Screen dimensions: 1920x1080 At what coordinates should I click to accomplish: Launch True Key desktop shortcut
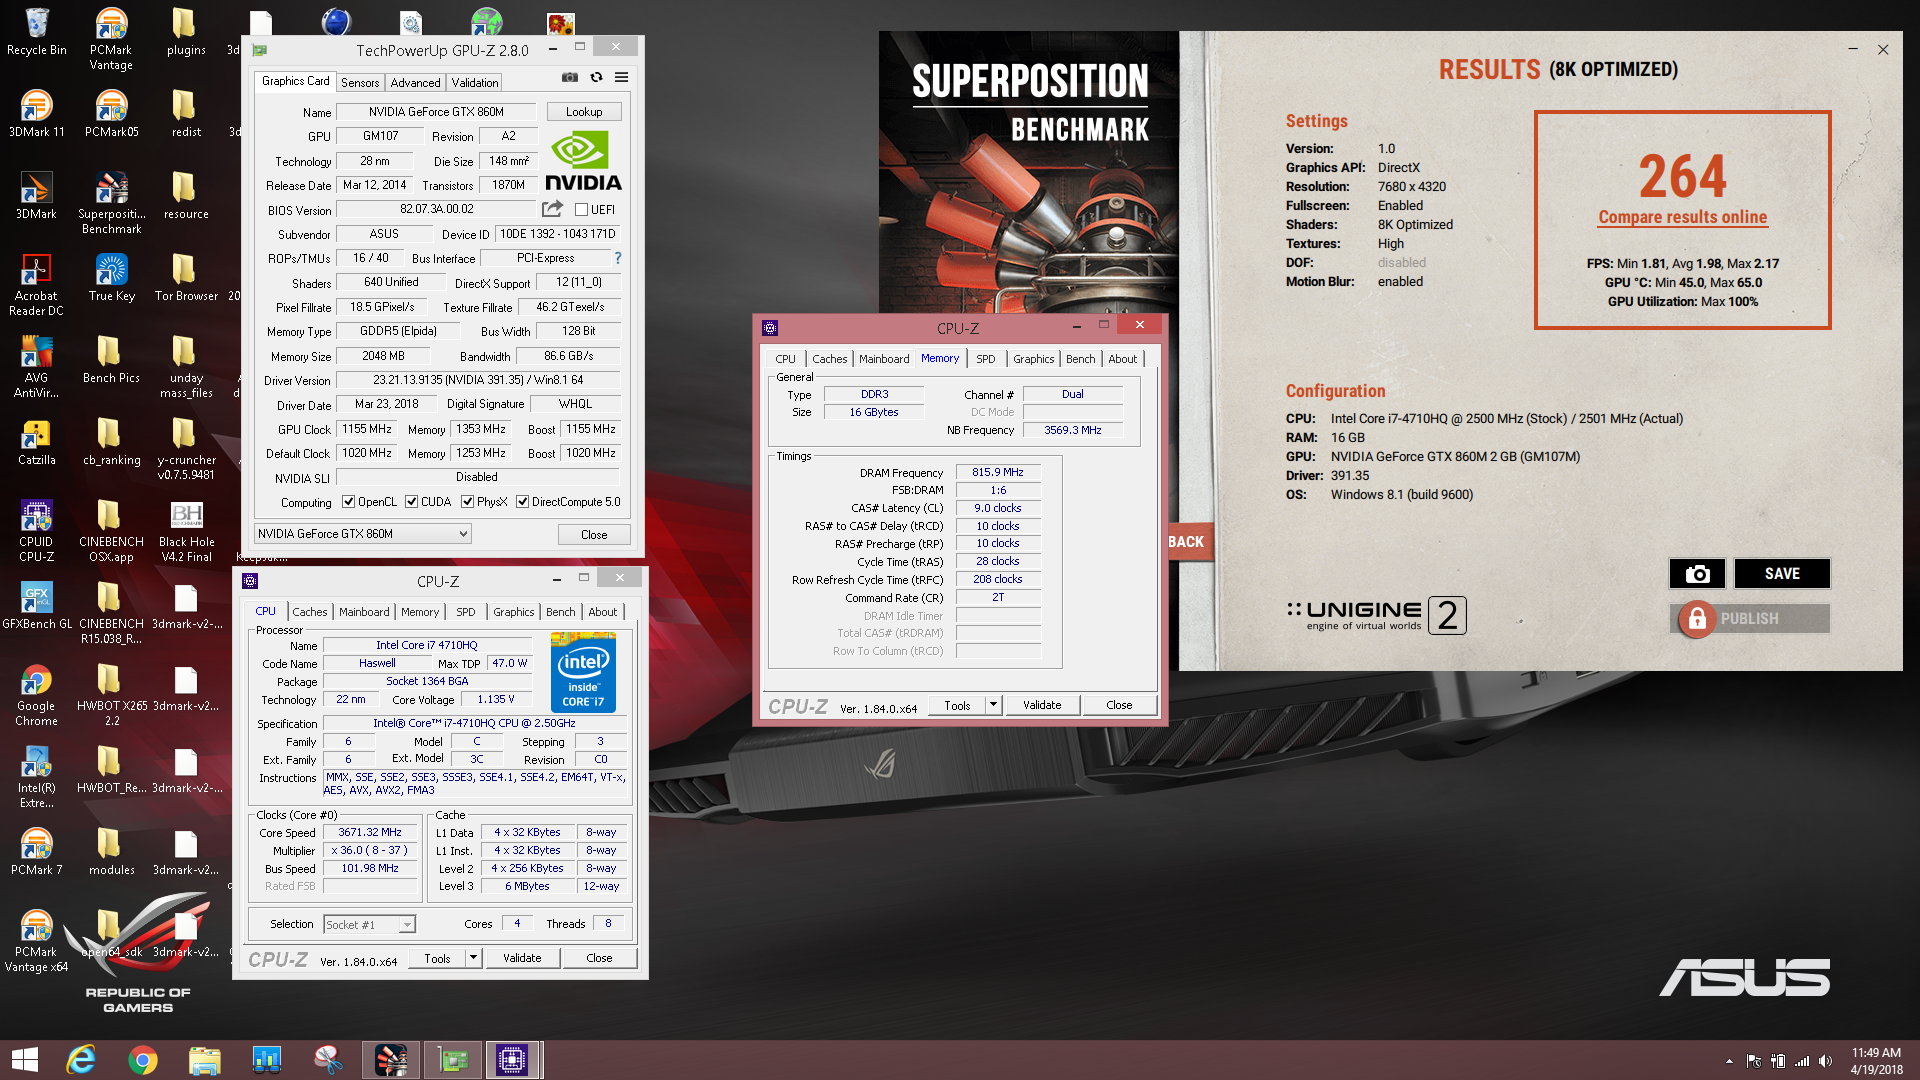111,277
